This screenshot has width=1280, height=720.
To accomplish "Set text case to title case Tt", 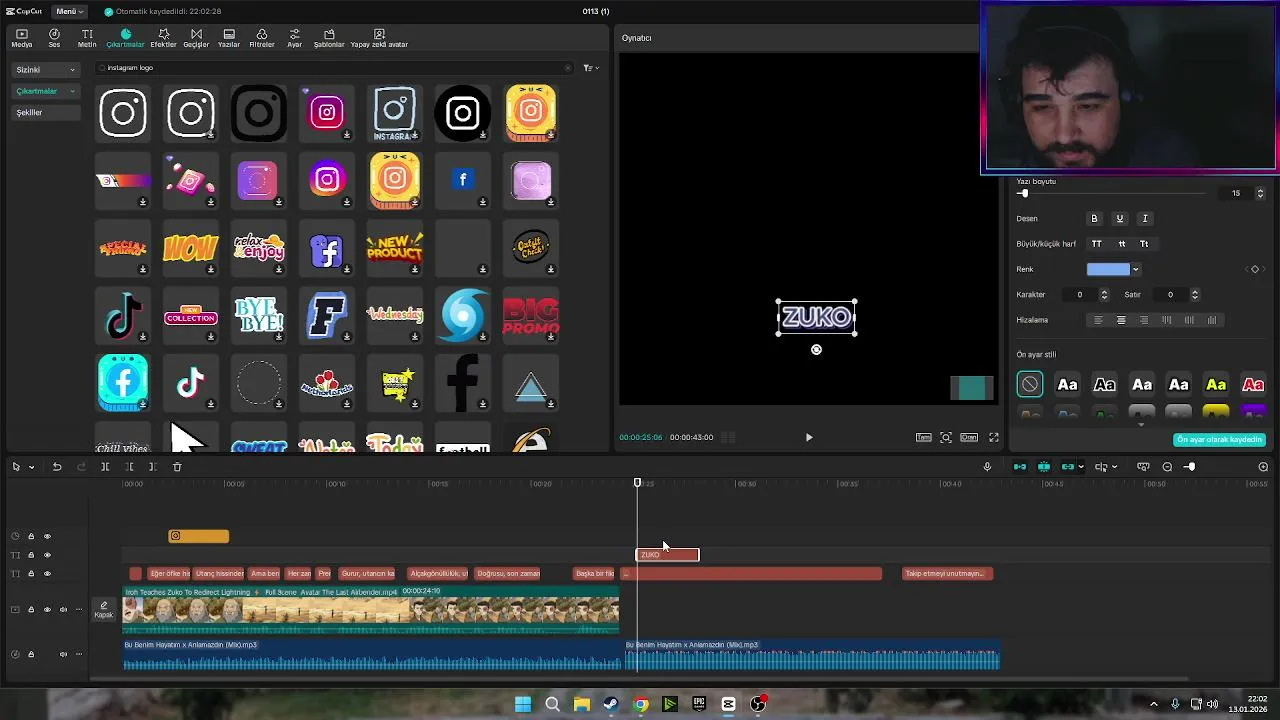I will (1144, 244).
